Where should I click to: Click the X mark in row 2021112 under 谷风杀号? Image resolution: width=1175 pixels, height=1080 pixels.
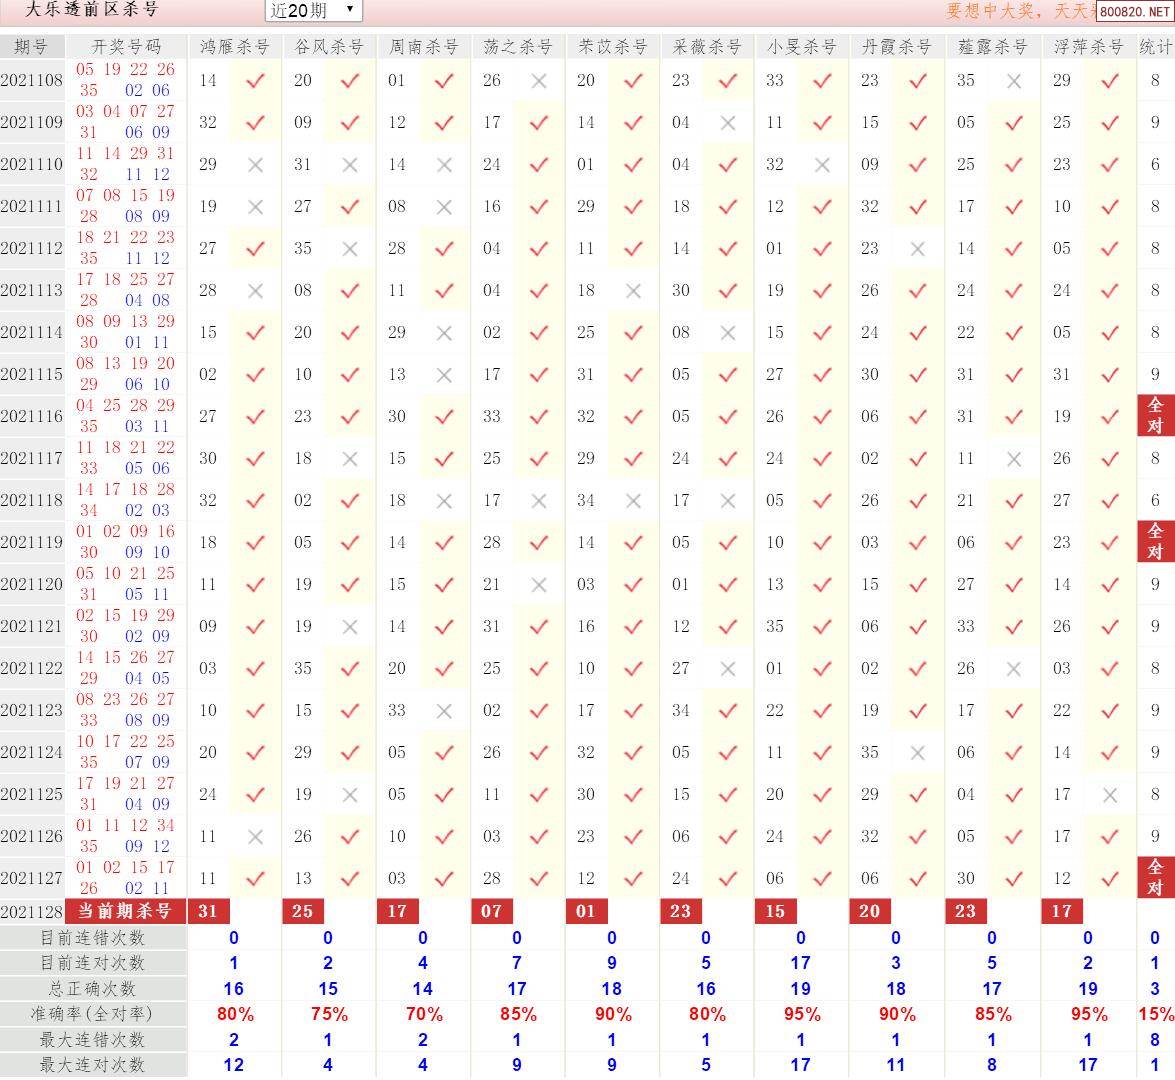pyautogui.click(x=350, y=249)
